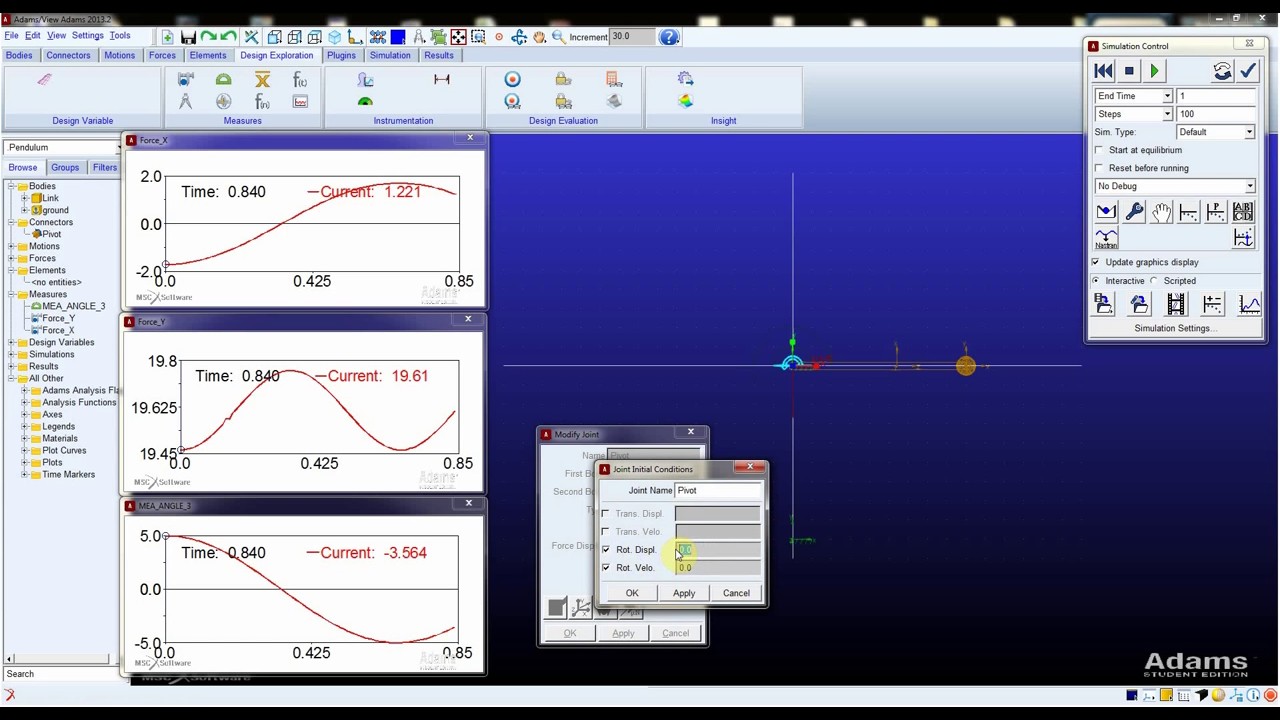Image resolution: width=1280 pixels, height=720 pixels.
Task: Collapse the Connectors tree node
Action: point(11,222)
